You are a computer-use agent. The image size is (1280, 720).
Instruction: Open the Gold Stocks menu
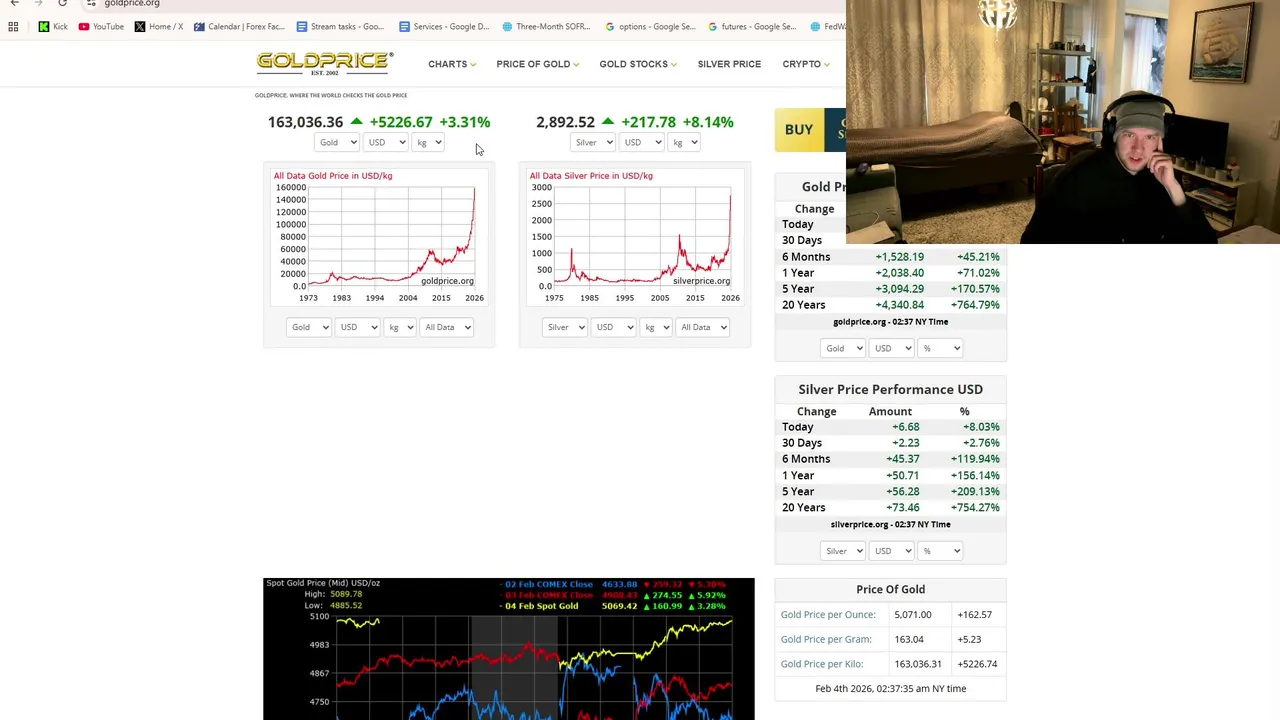pyautogui.click(x=638, y=64)
